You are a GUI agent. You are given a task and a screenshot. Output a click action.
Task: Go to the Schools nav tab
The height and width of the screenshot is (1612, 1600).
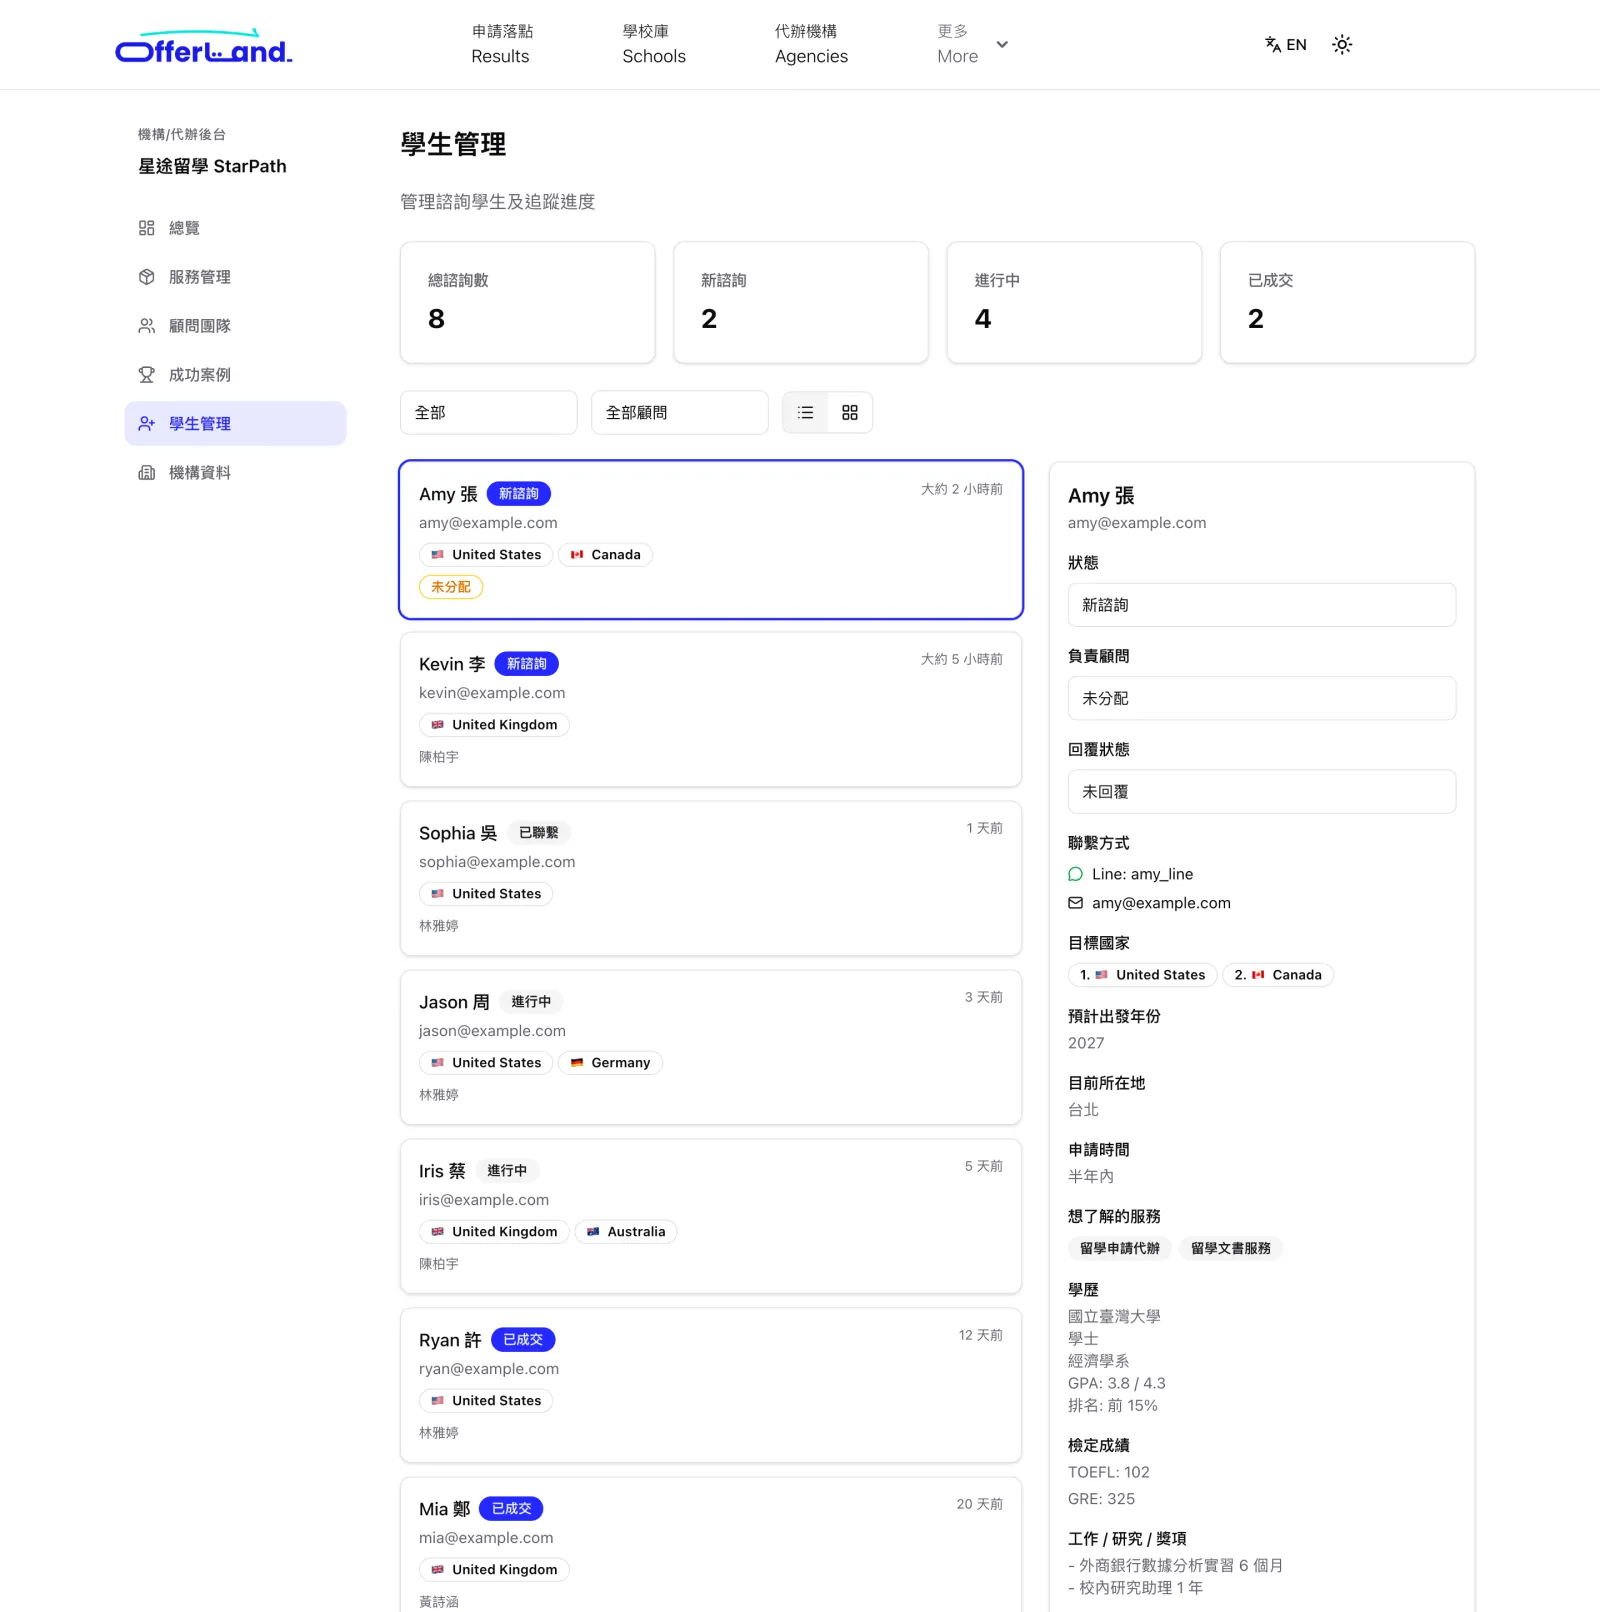click(x=654, y=44)
